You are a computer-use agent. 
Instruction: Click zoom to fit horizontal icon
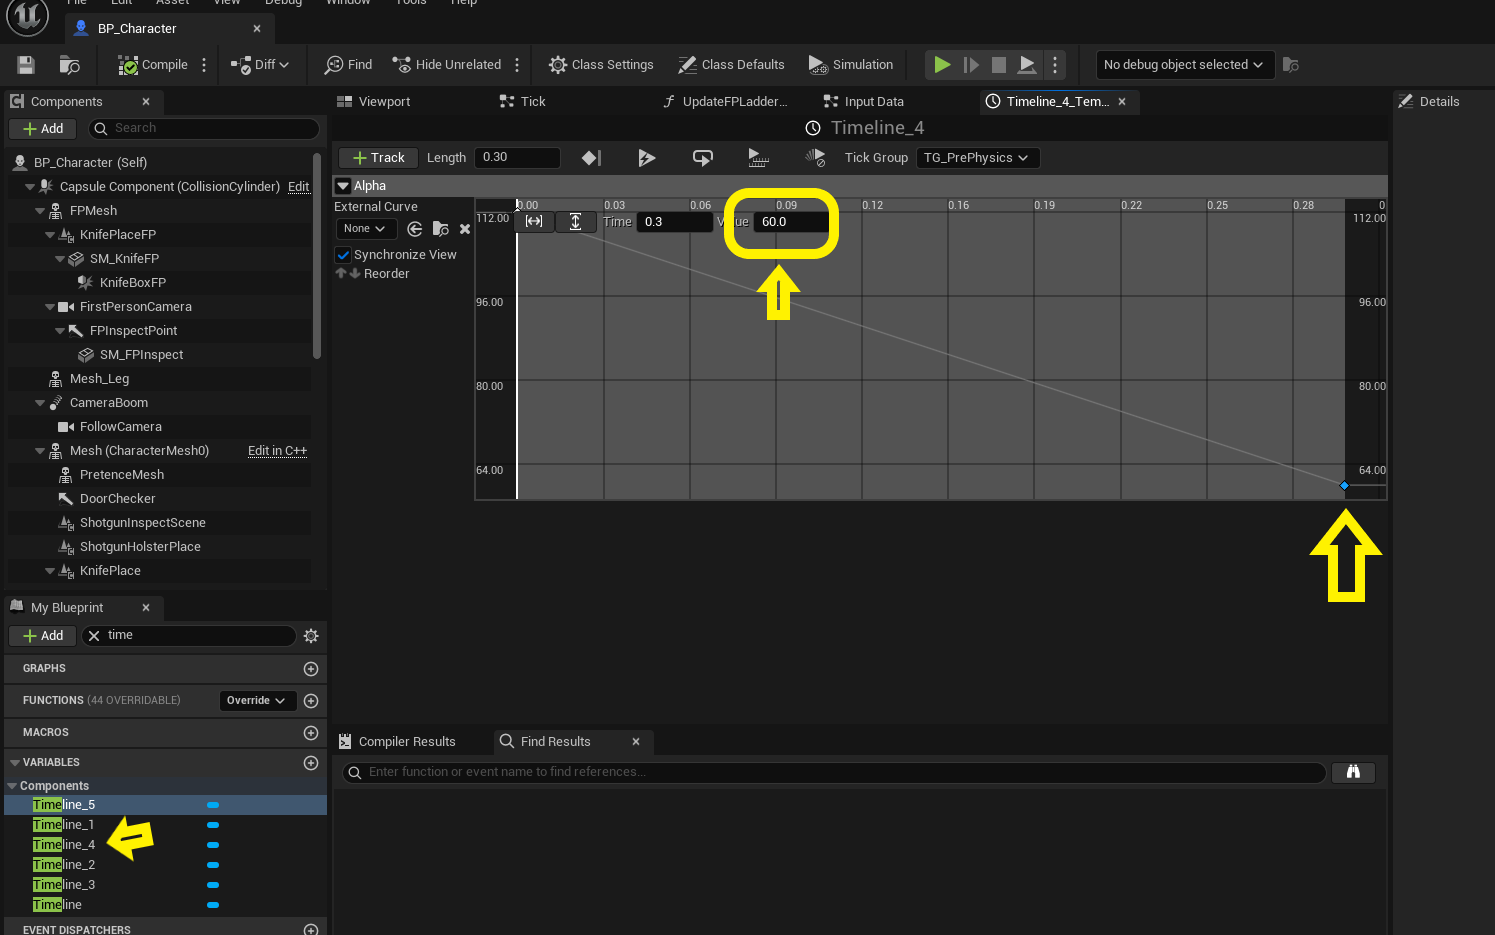534,222
